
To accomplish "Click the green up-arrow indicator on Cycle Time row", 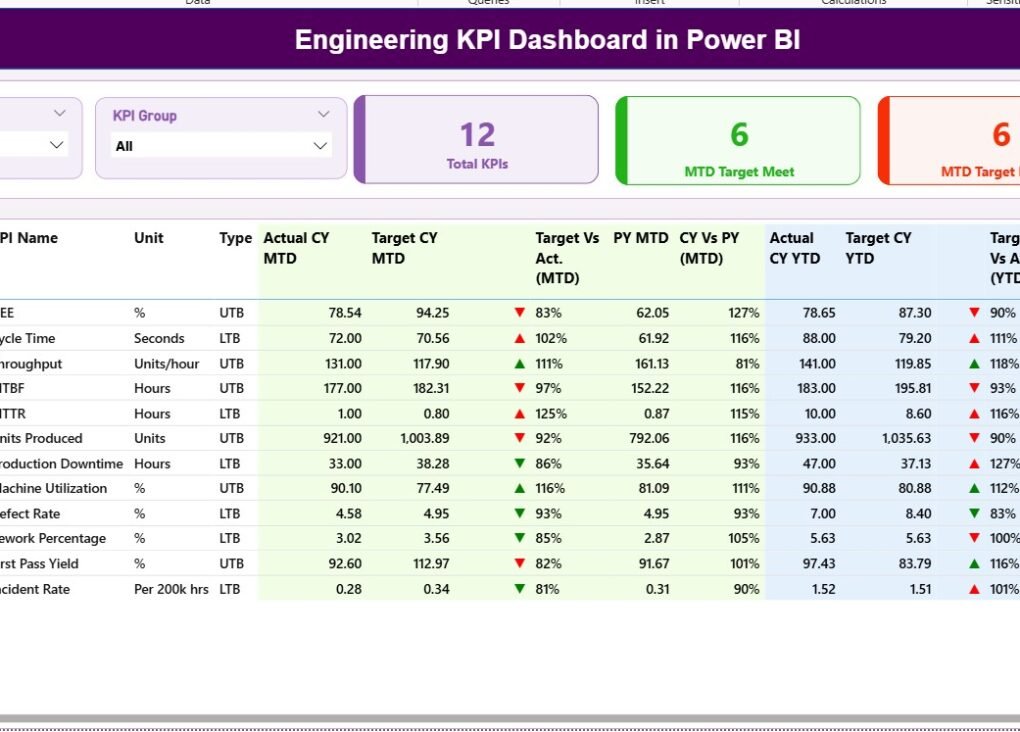I will coord(519,338).
